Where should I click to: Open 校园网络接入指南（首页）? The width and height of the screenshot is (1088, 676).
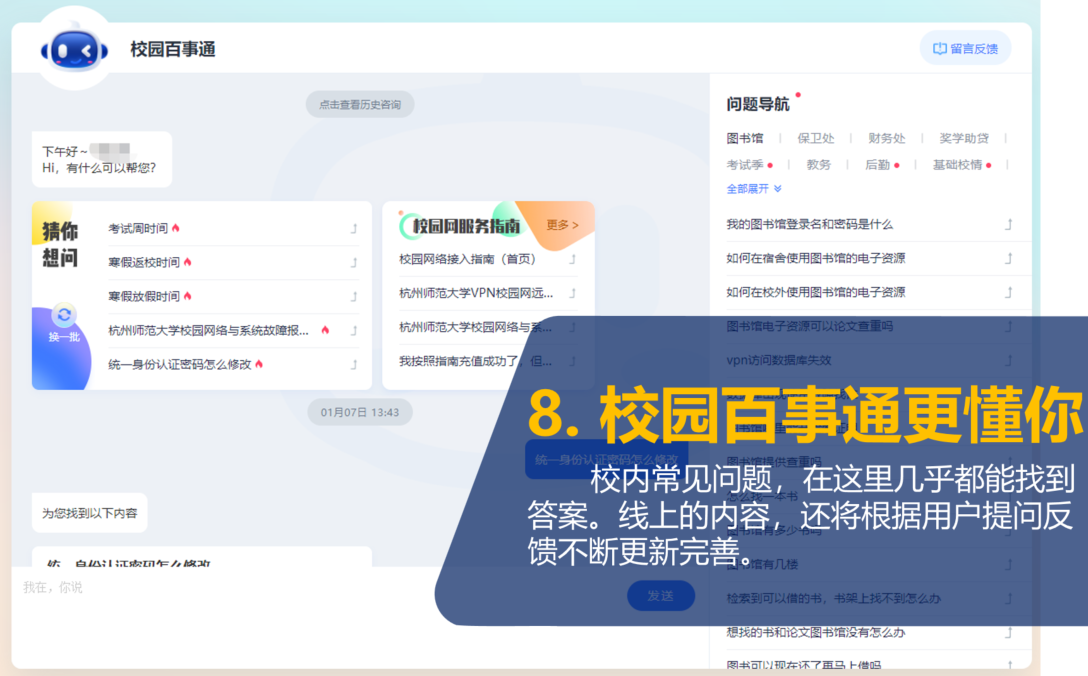pos(468,259)
